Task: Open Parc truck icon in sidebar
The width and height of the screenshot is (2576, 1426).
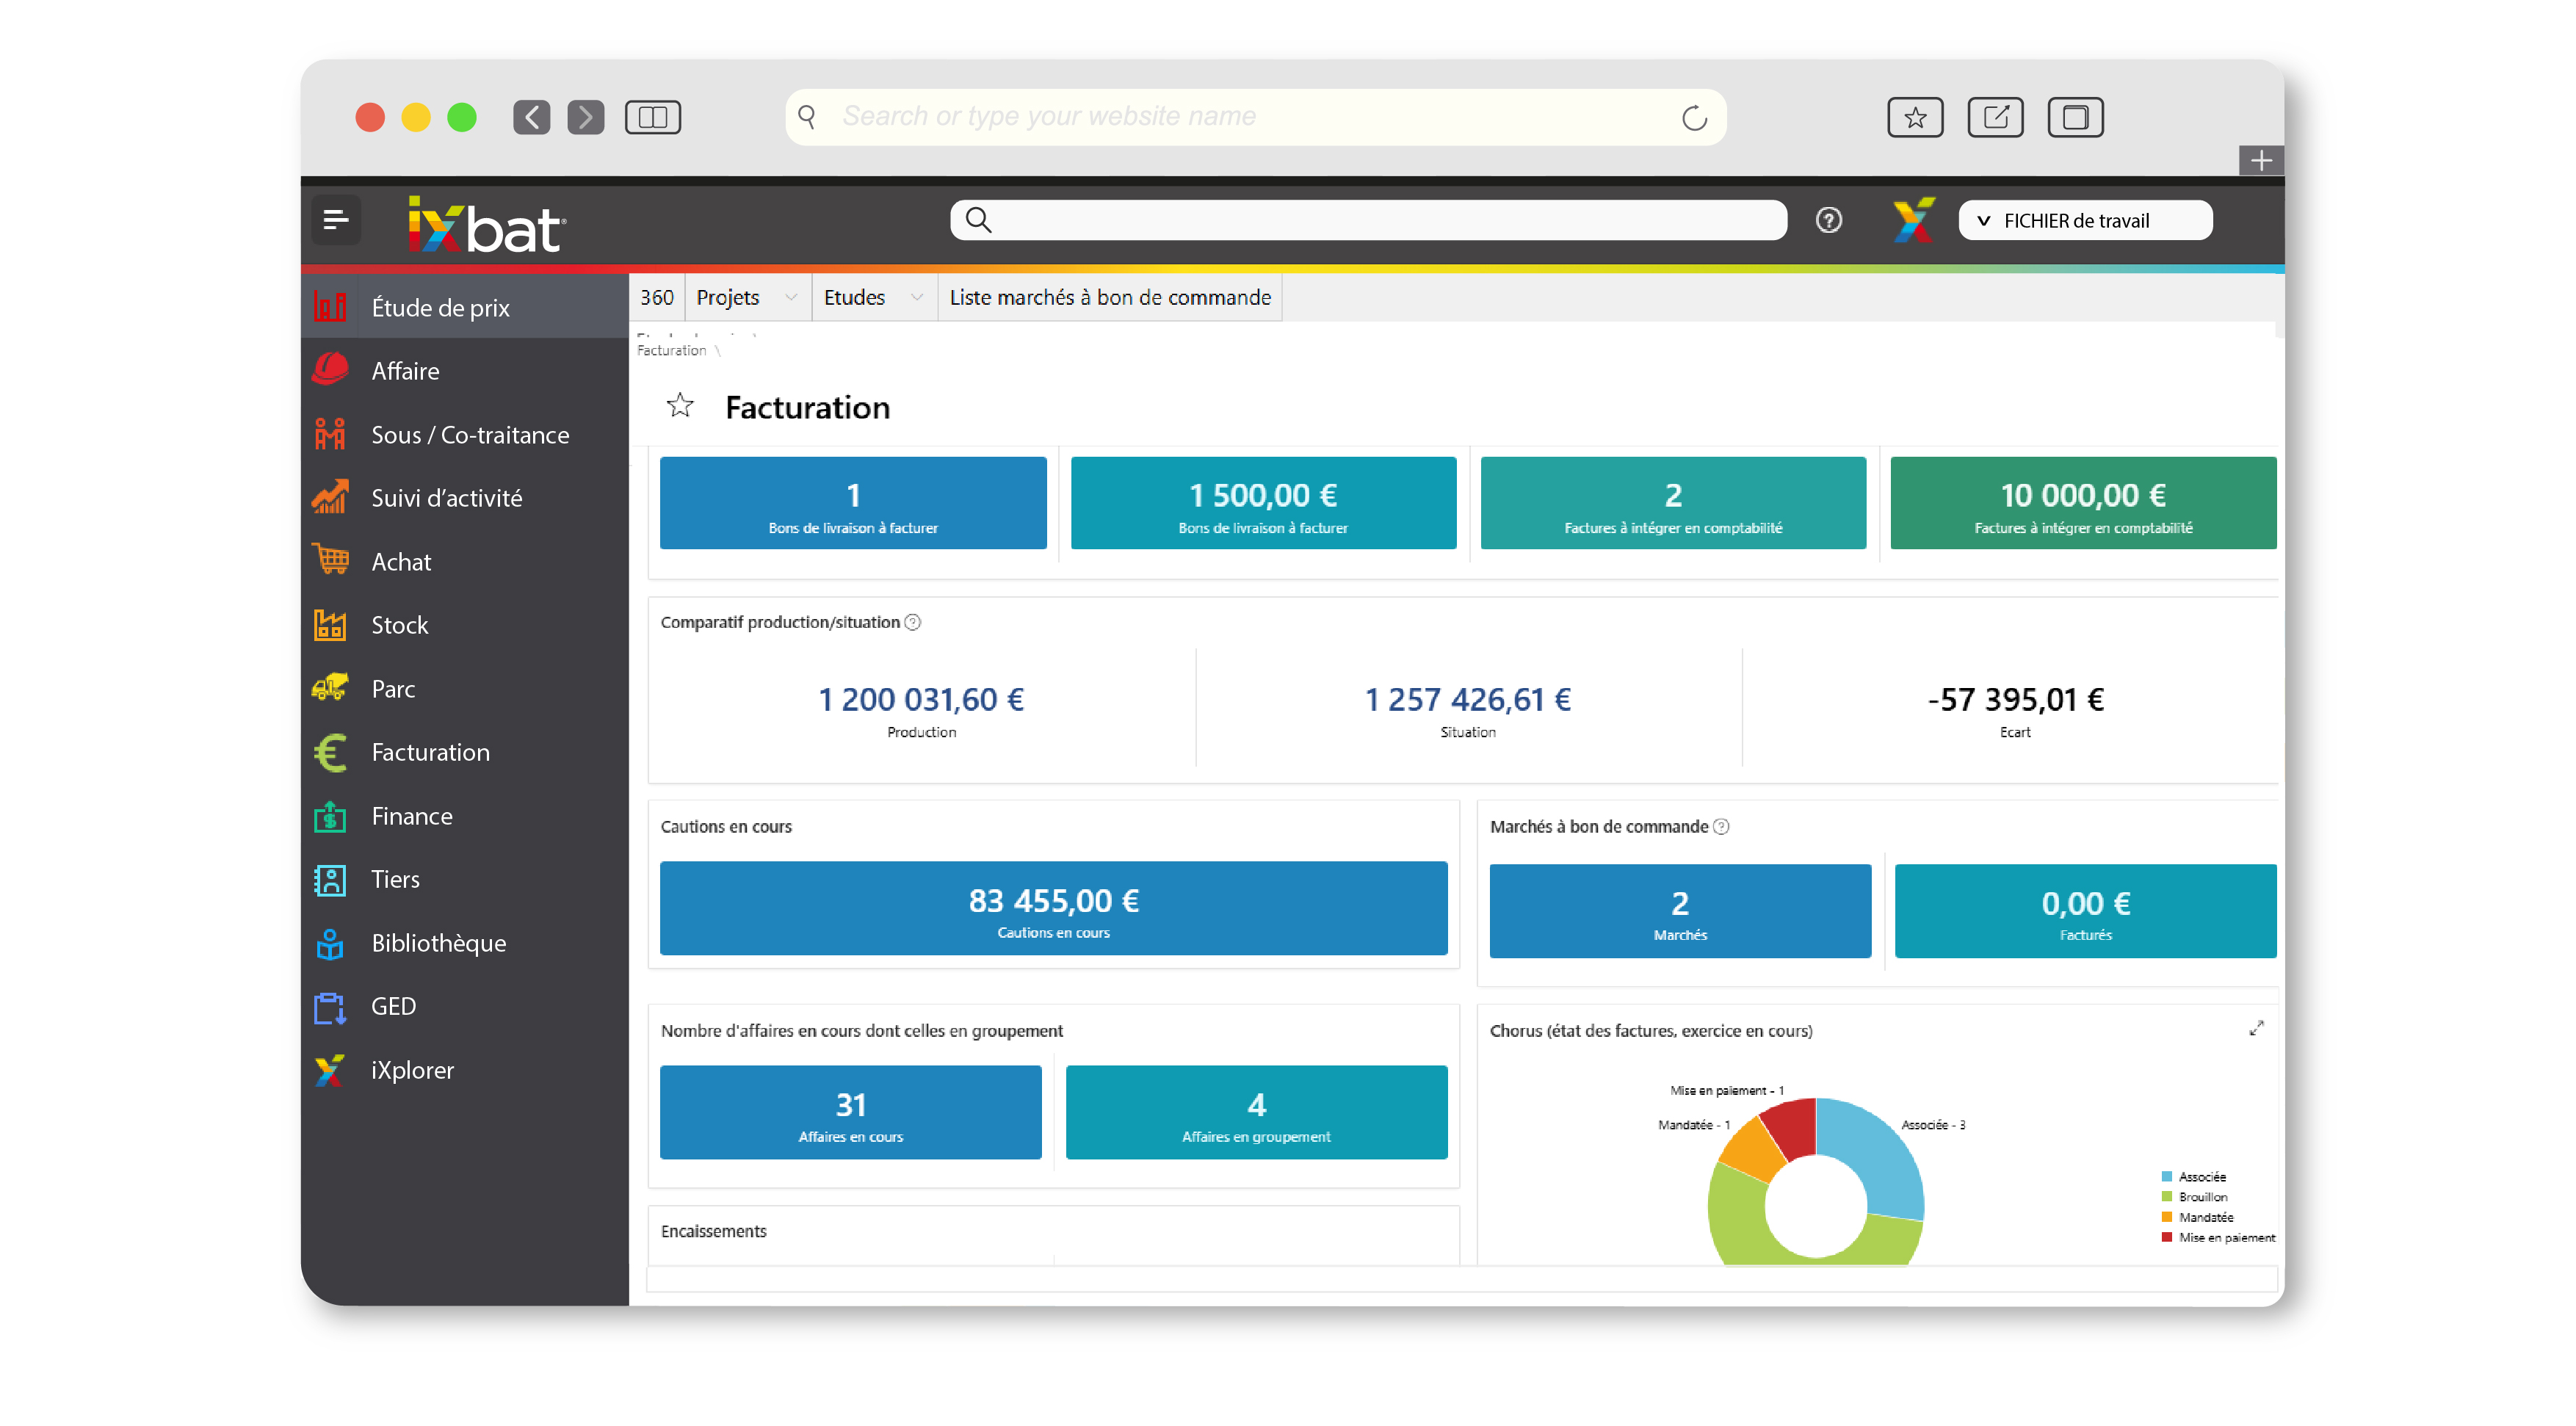Action: pyautogui.click(x=331, y=688)
